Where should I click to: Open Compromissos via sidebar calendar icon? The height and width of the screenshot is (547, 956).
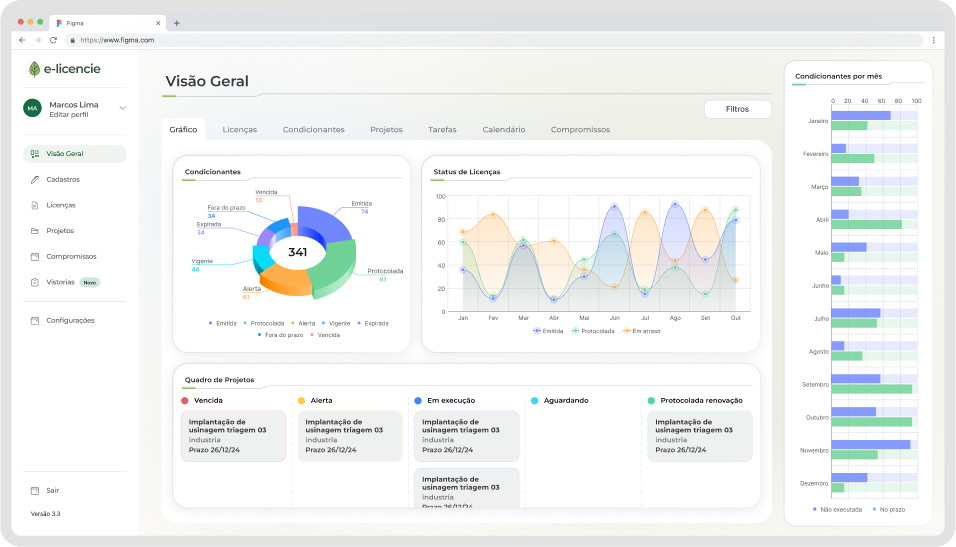click(x=35, y=257)
